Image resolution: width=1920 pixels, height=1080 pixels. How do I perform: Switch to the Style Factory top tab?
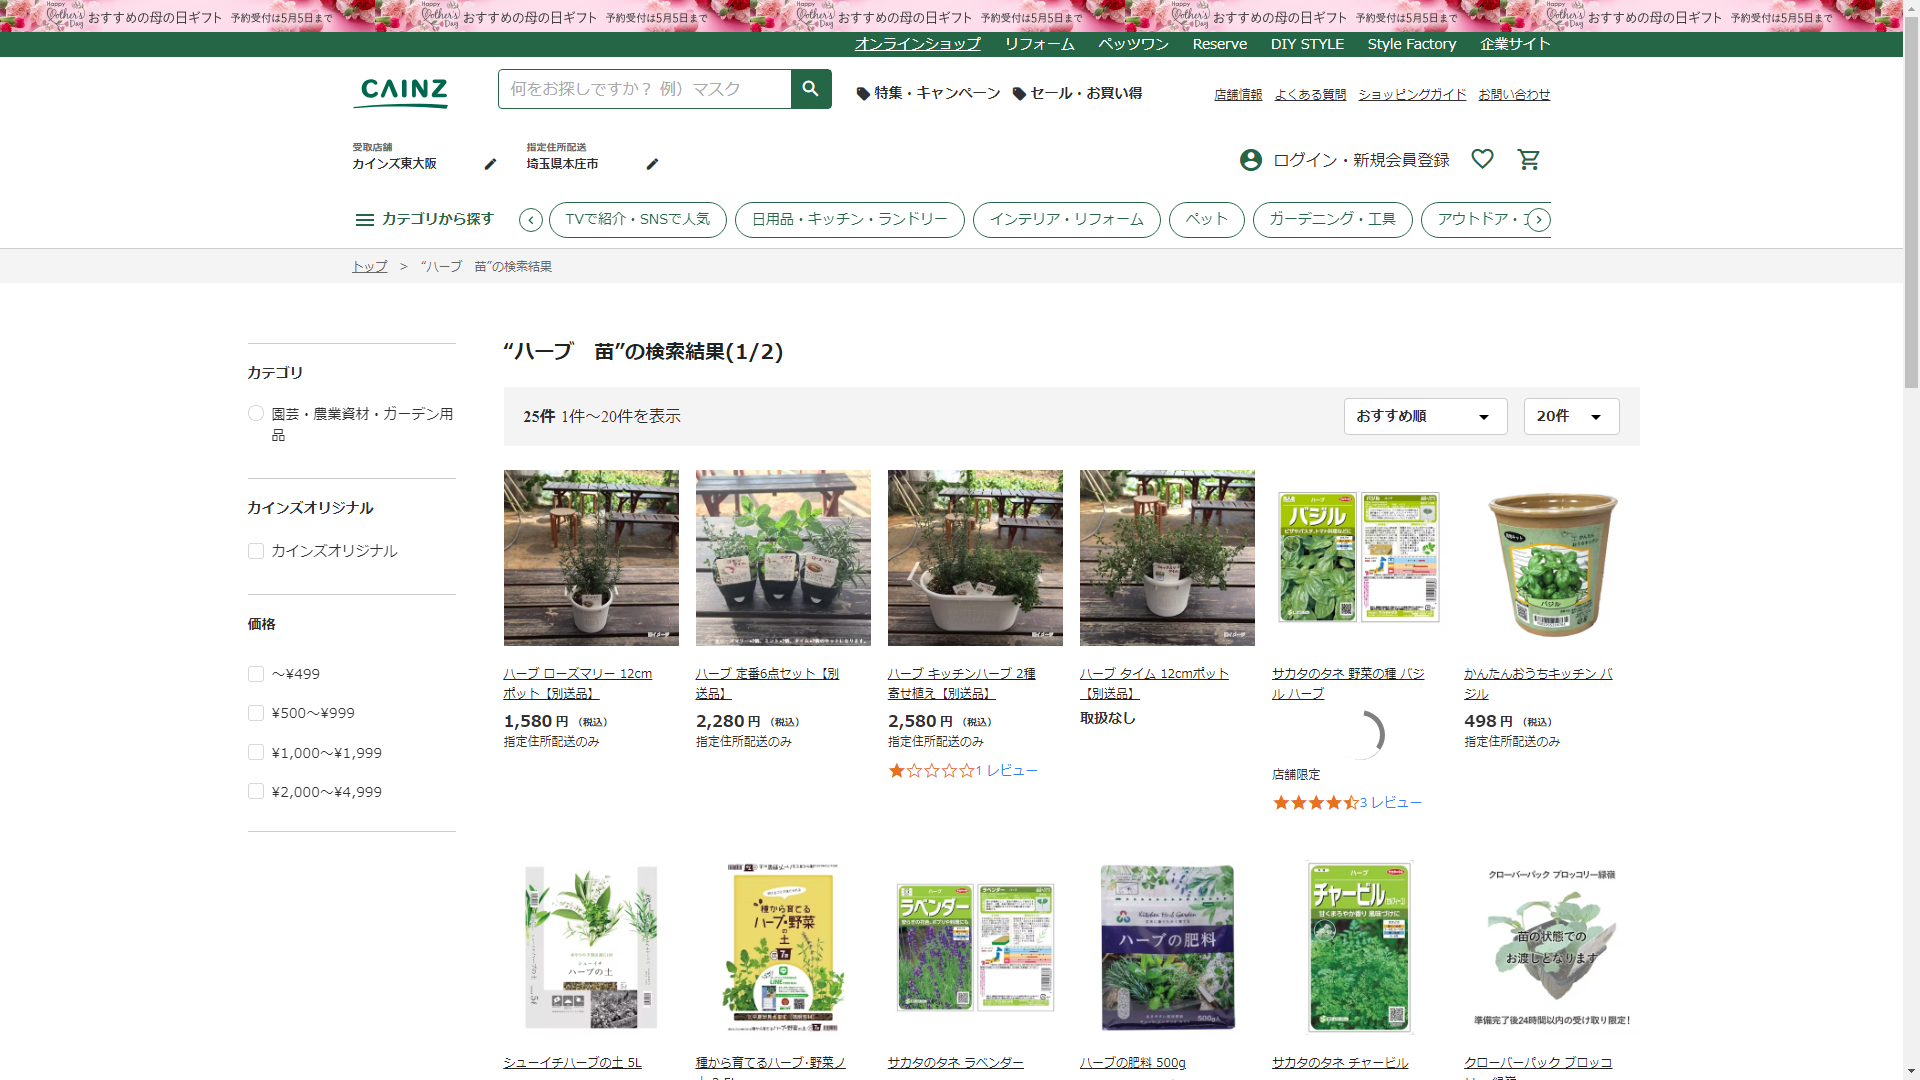coord(1411,44)
